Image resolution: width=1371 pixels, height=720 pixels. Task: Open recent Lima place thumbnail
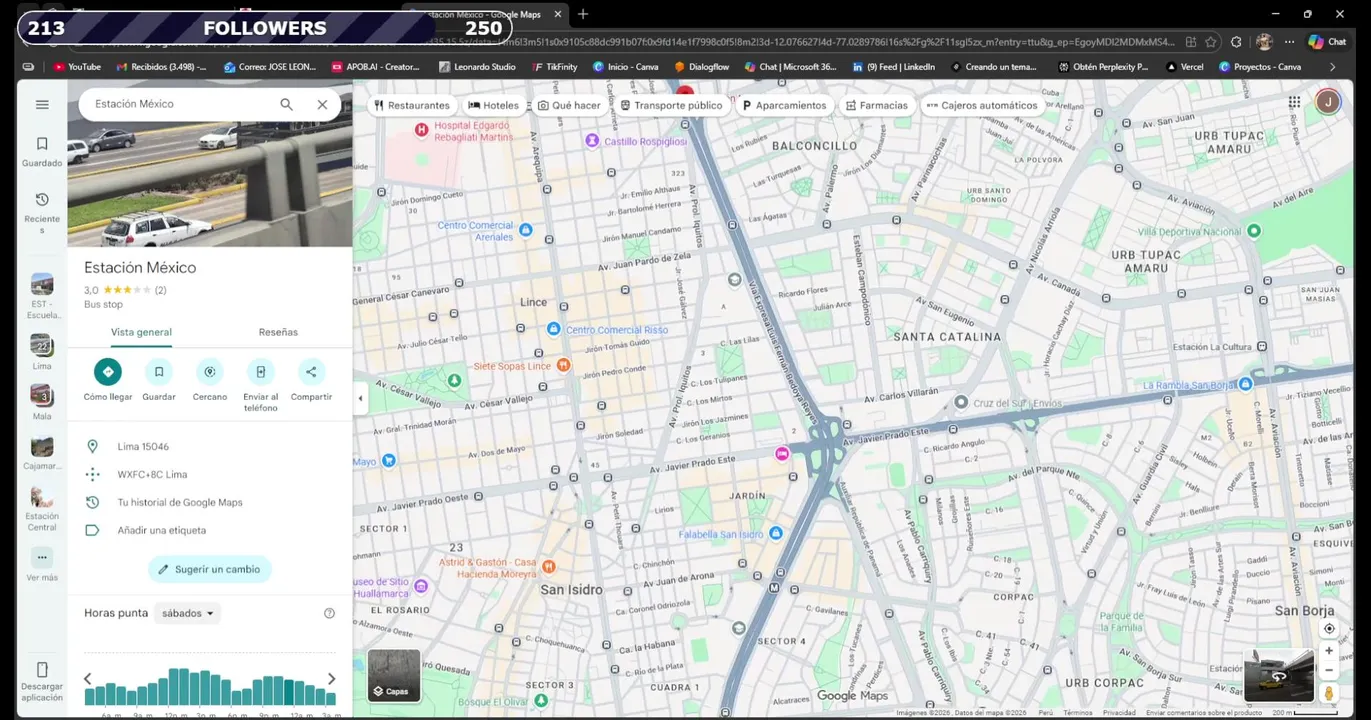pyautogui.click(x=42, y=345)
